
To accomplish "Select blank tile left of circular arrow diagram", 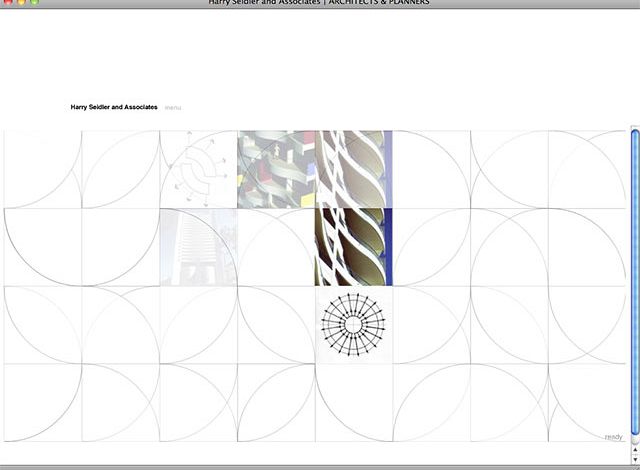I will point(120,169).
